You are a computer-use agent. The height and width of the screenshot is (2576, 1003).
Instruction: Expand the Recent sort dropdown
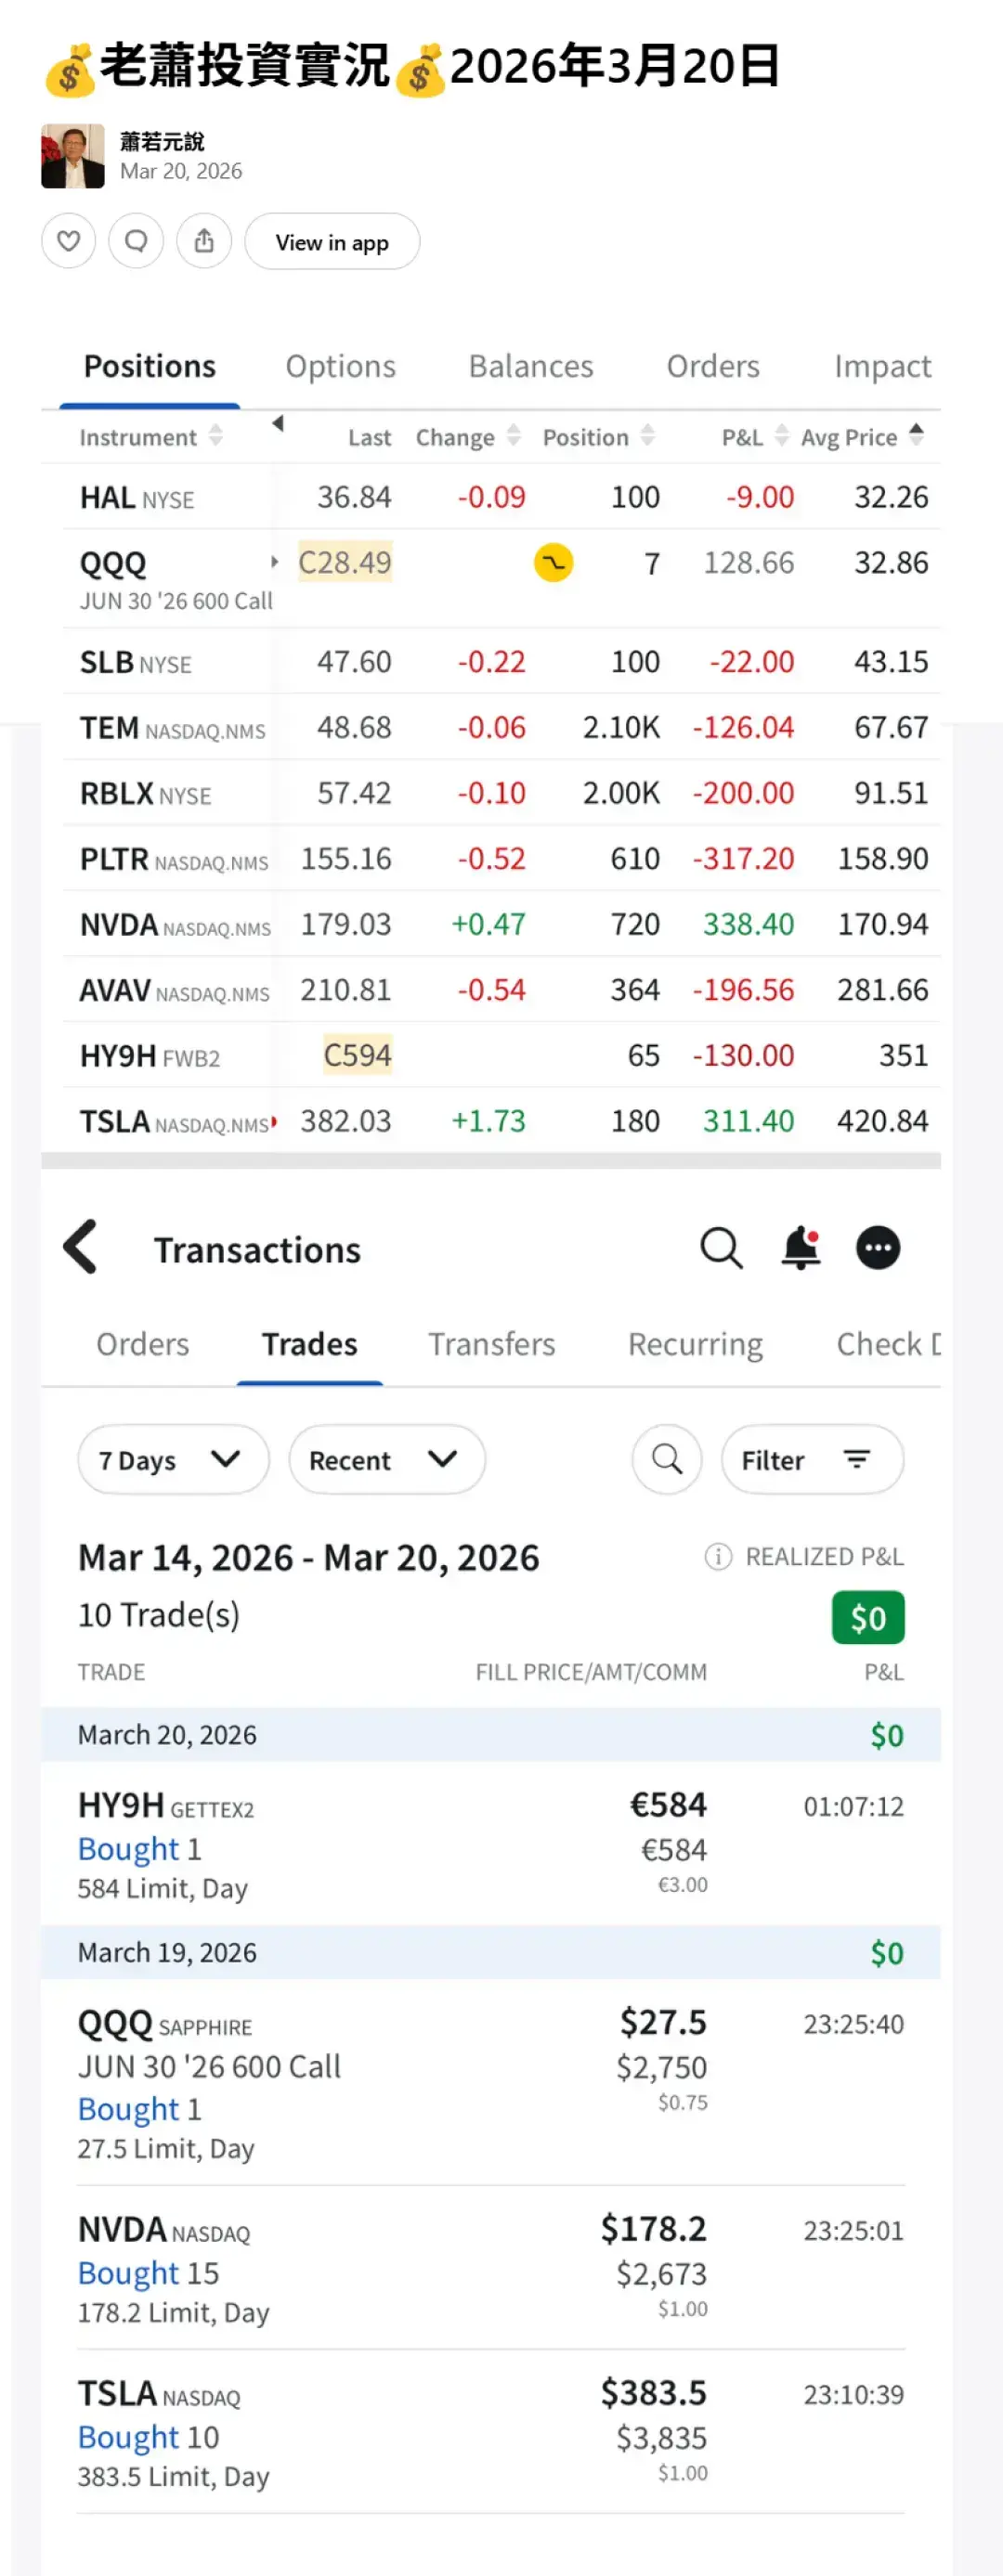coord(386,1460)
